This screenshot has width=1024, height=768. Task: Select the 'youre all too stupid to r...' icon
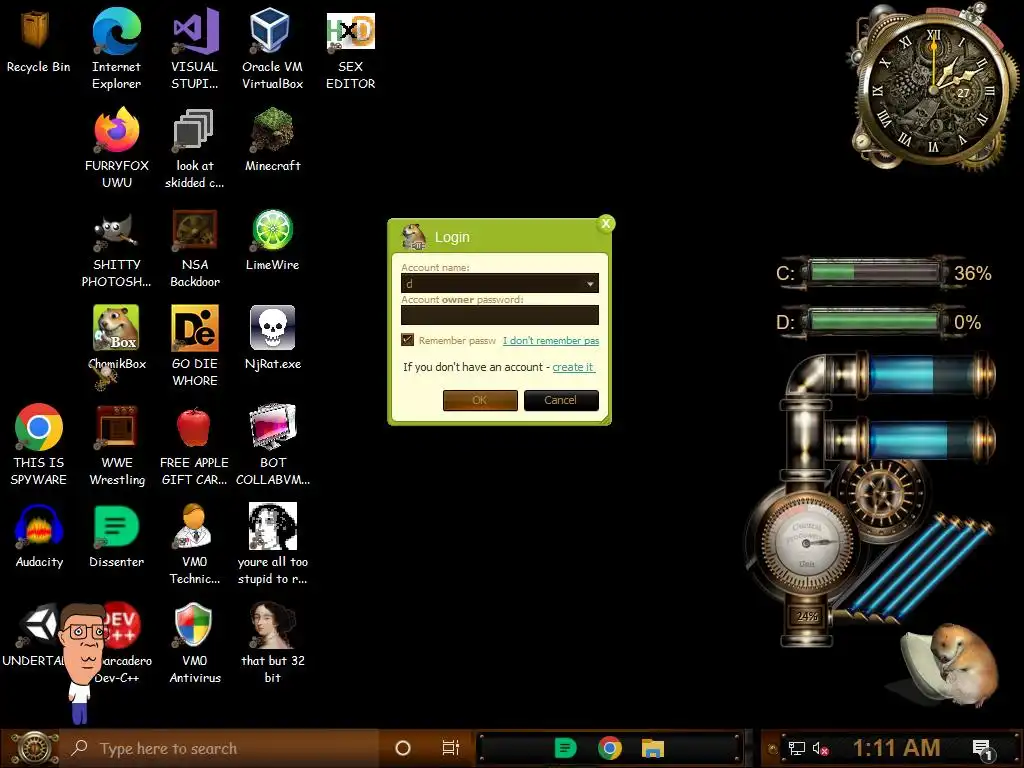pos(272,544)
